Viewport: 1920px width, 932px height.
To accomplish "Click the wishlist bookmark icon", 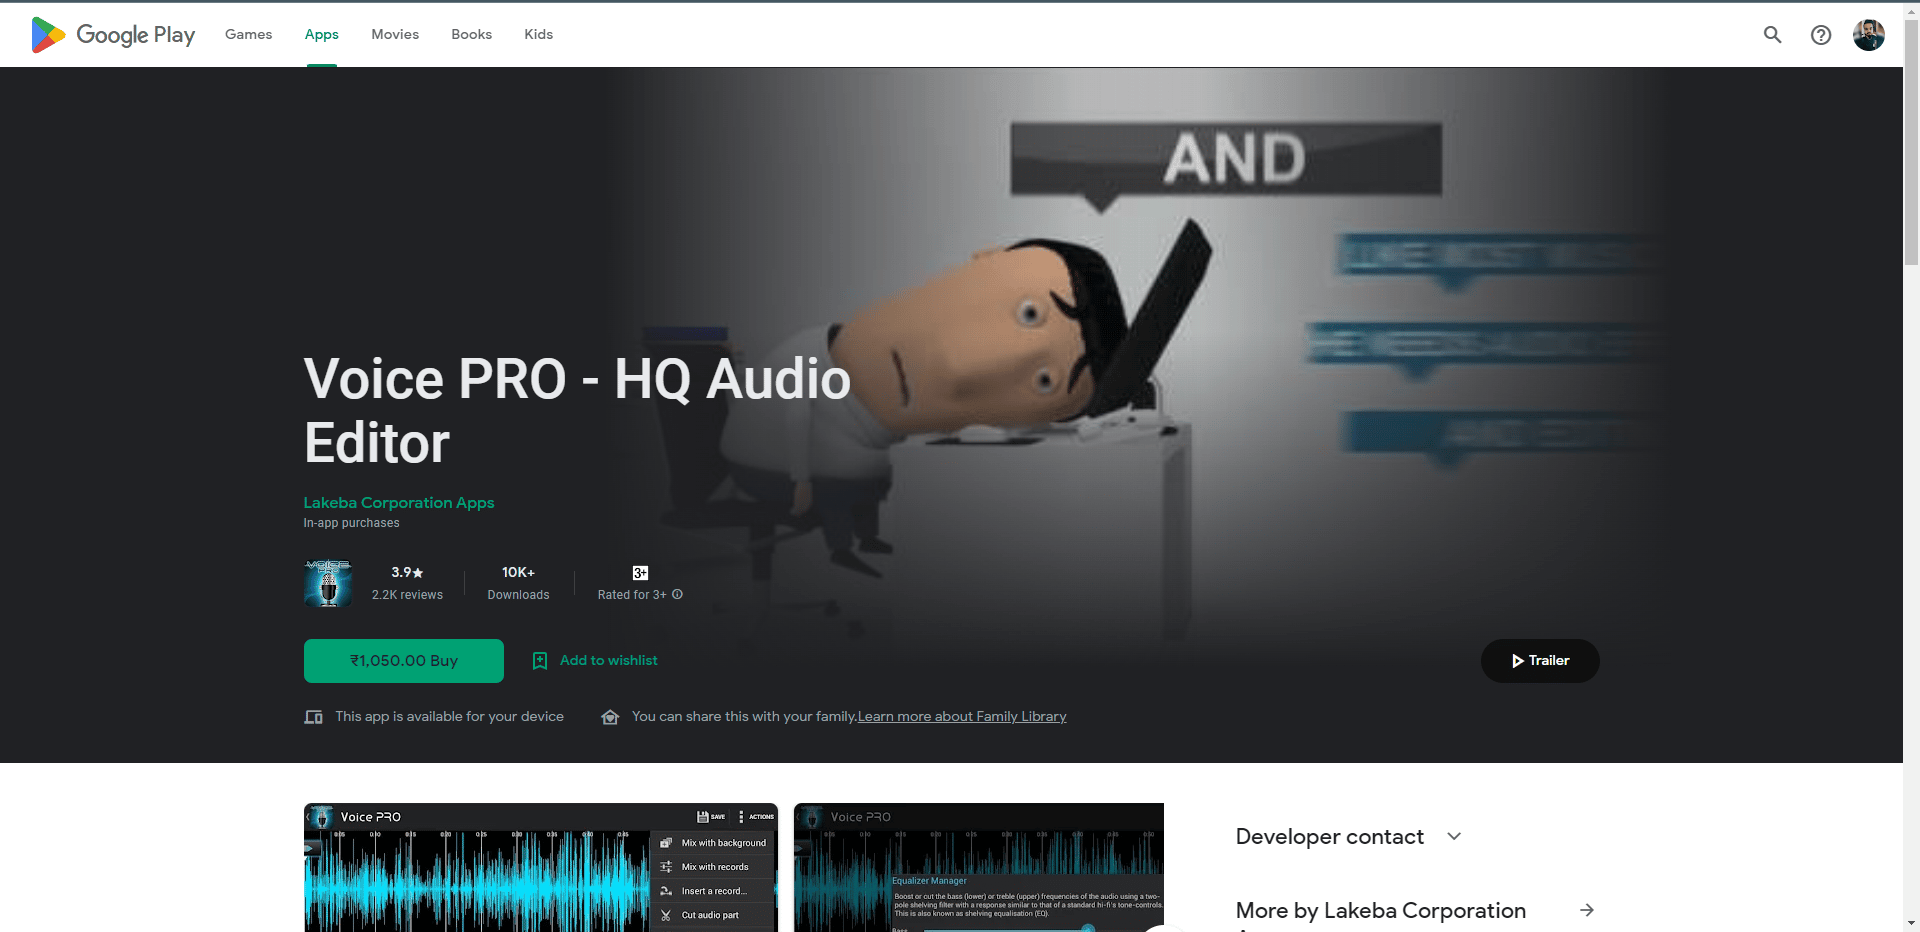I will click(x=540, y=661).
